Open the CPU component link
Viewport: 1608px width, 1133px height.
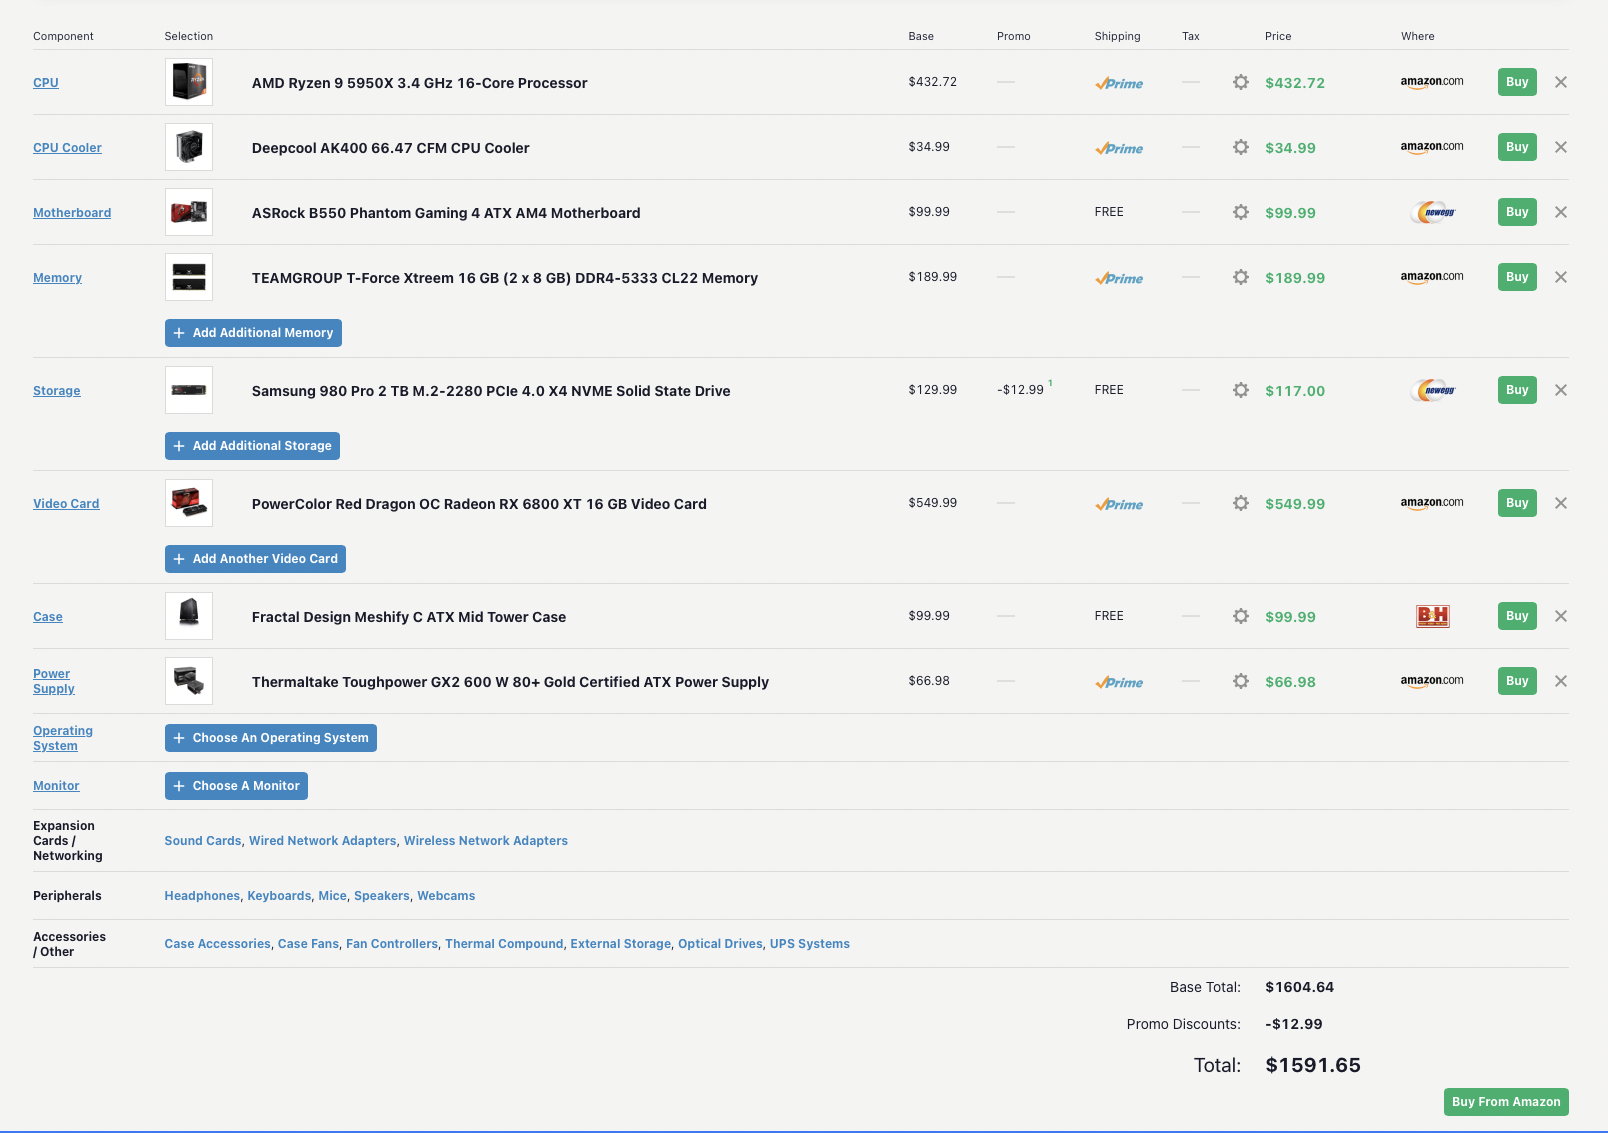pos(46,83)
